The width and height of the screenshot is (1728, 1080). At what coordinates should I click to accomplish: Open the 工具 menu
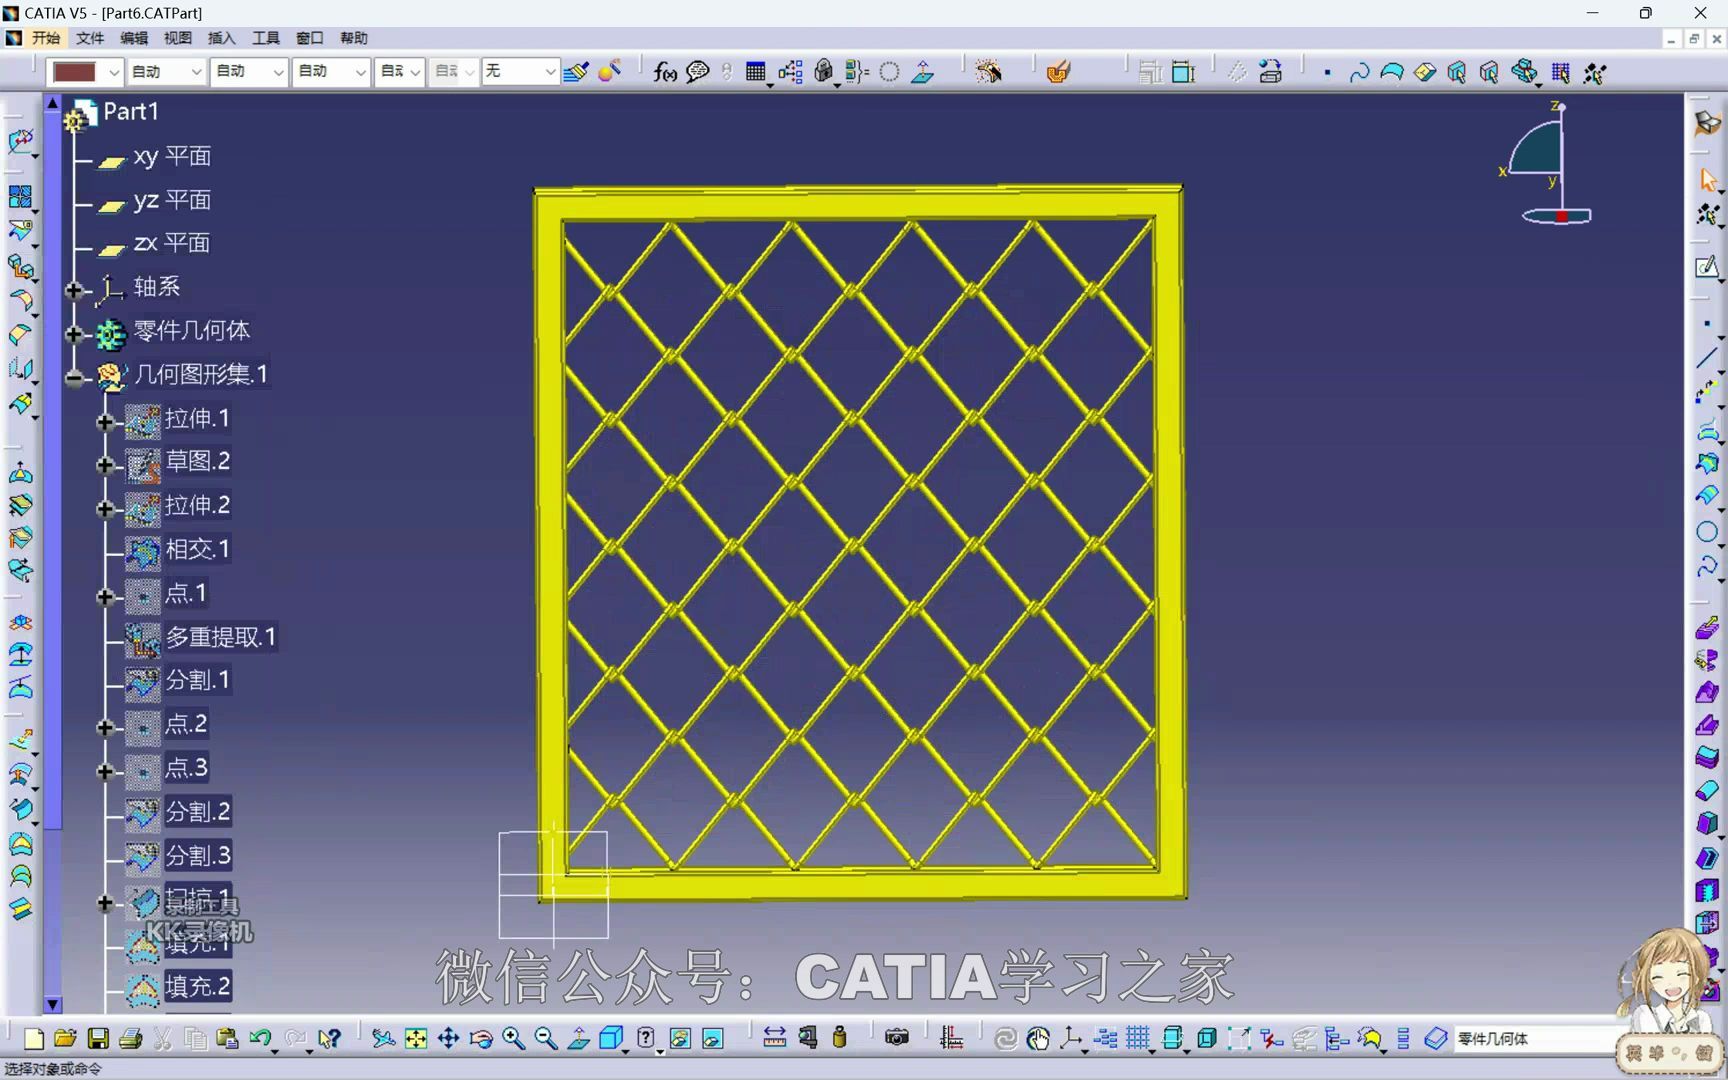pos(266,38)
